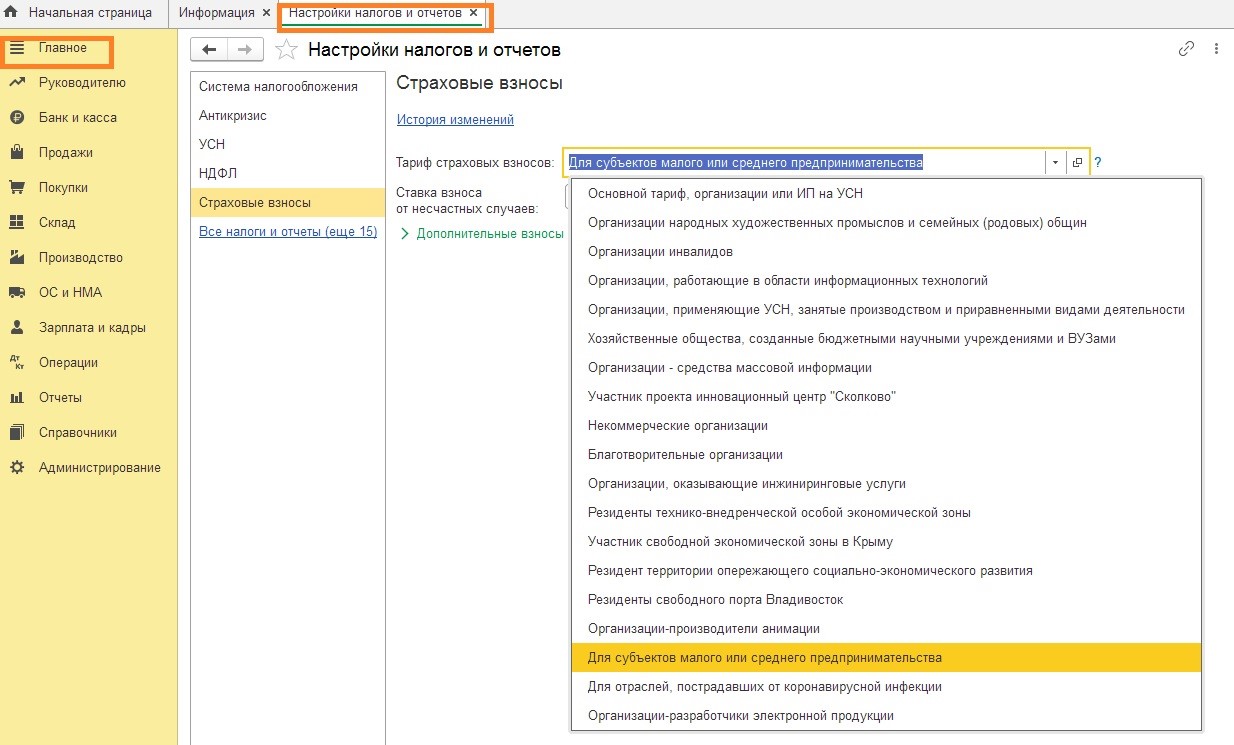
Task: Go back with the left arrow button
Action: coord(209,50)
